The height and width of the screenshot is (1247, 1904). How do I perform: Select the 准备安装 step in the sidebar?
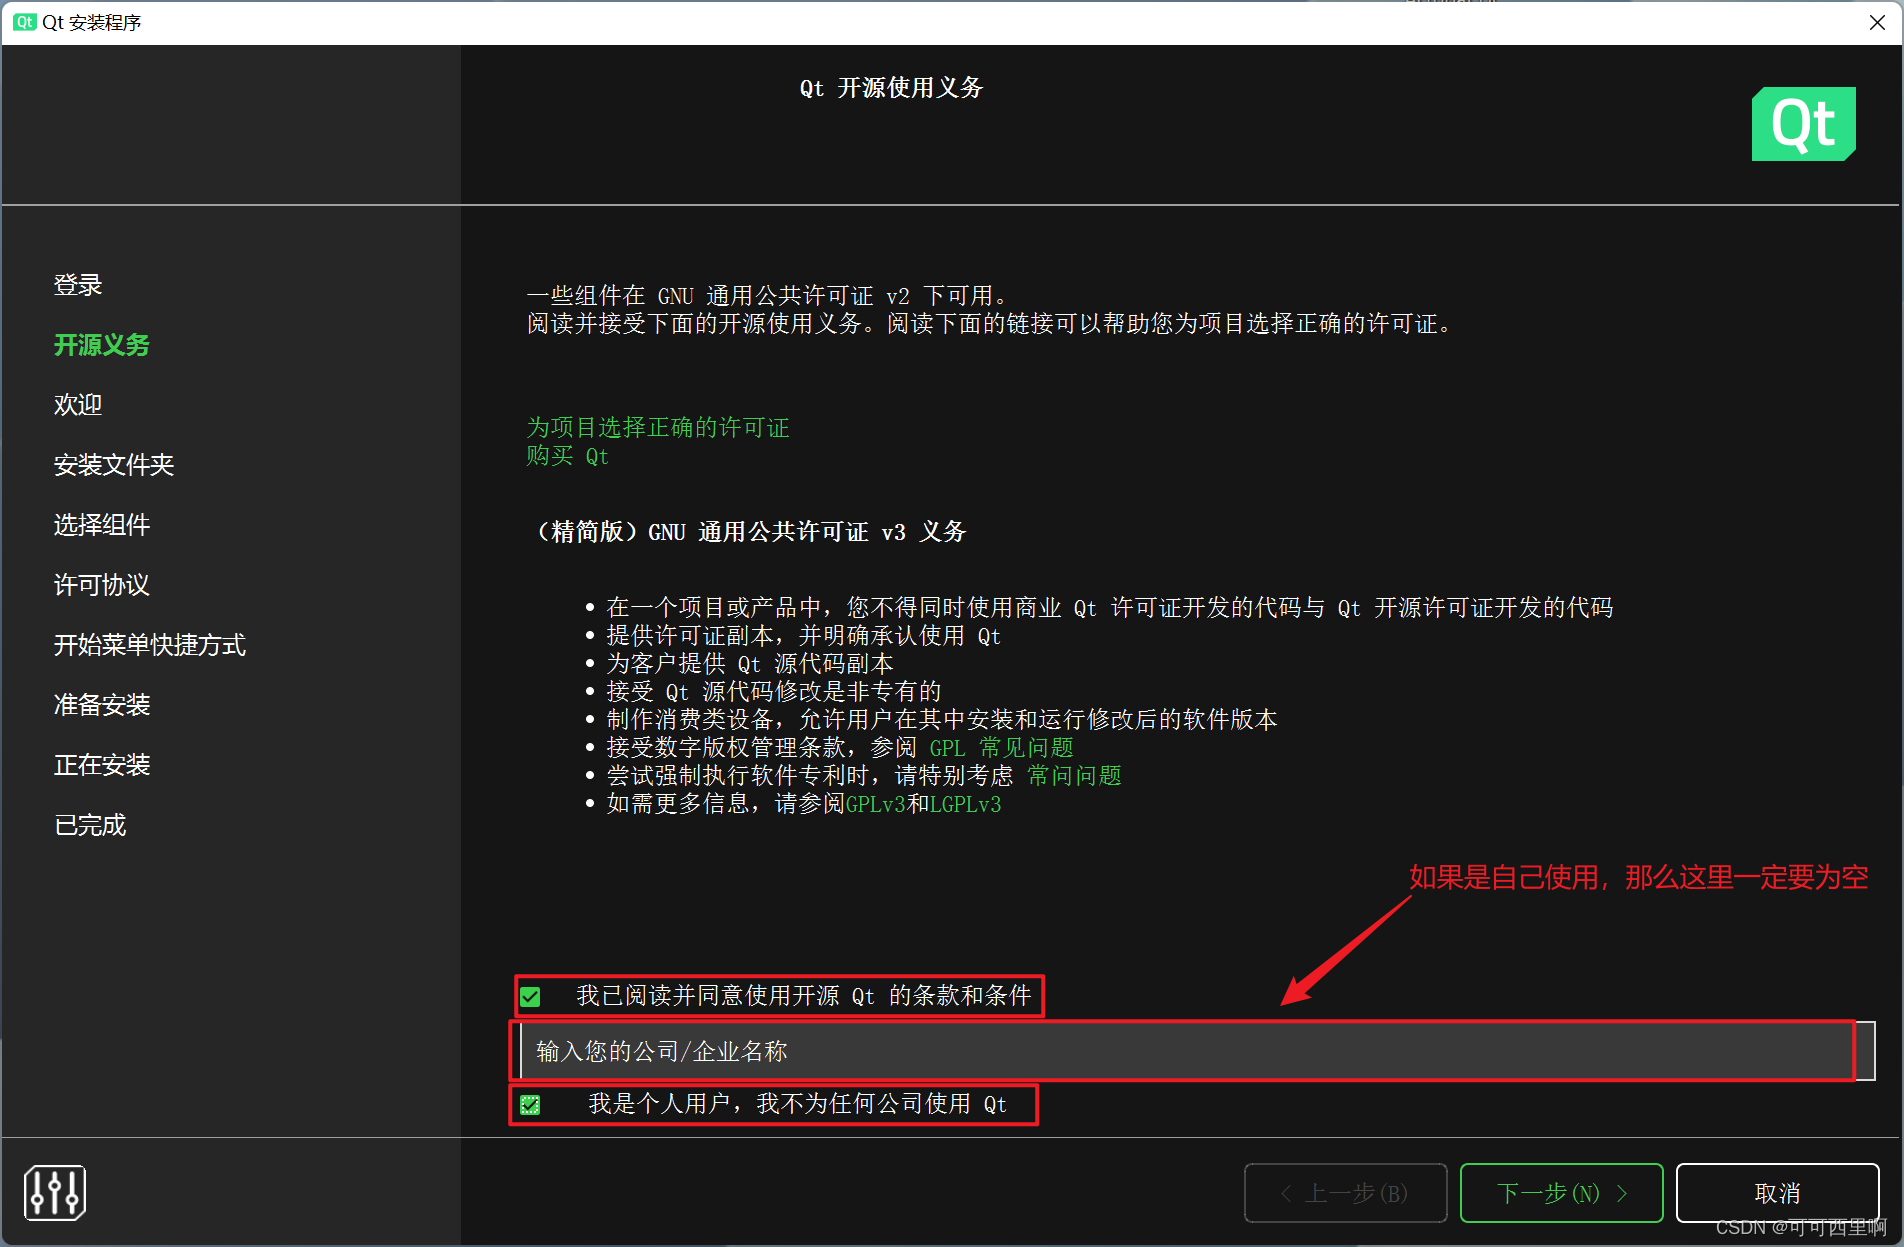[x=102, y=705]
